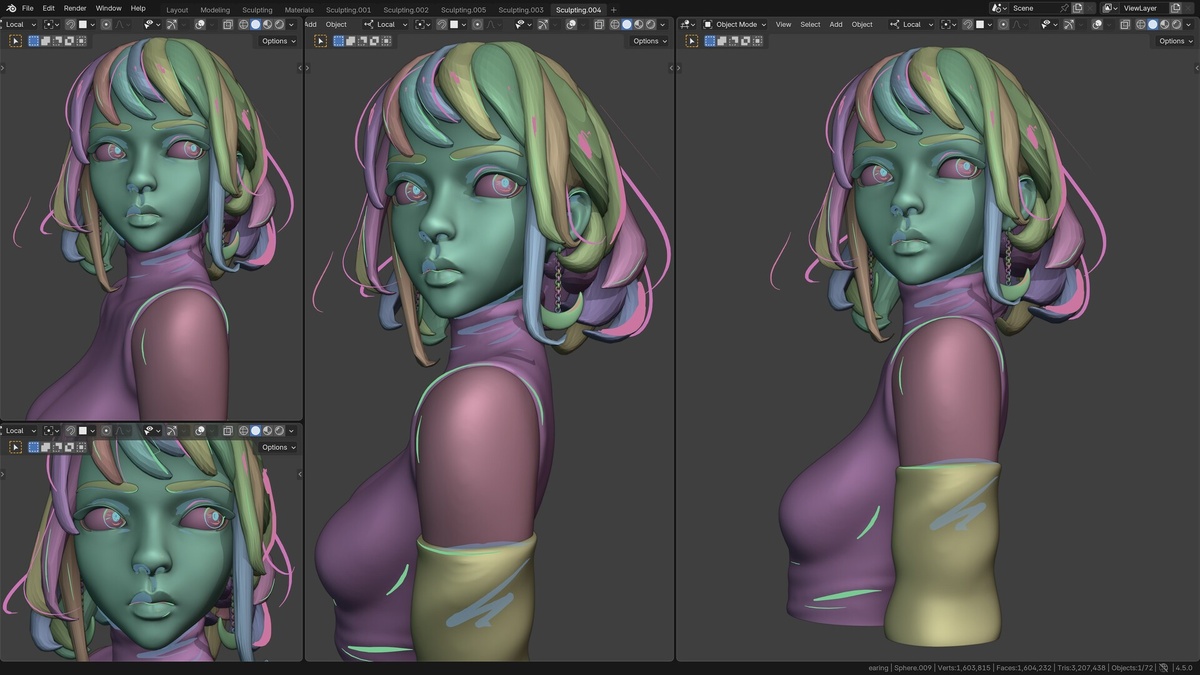Toggle proportional editing in right viewport header
The width and height of the screenshot is (1200, 675).
1003,24
